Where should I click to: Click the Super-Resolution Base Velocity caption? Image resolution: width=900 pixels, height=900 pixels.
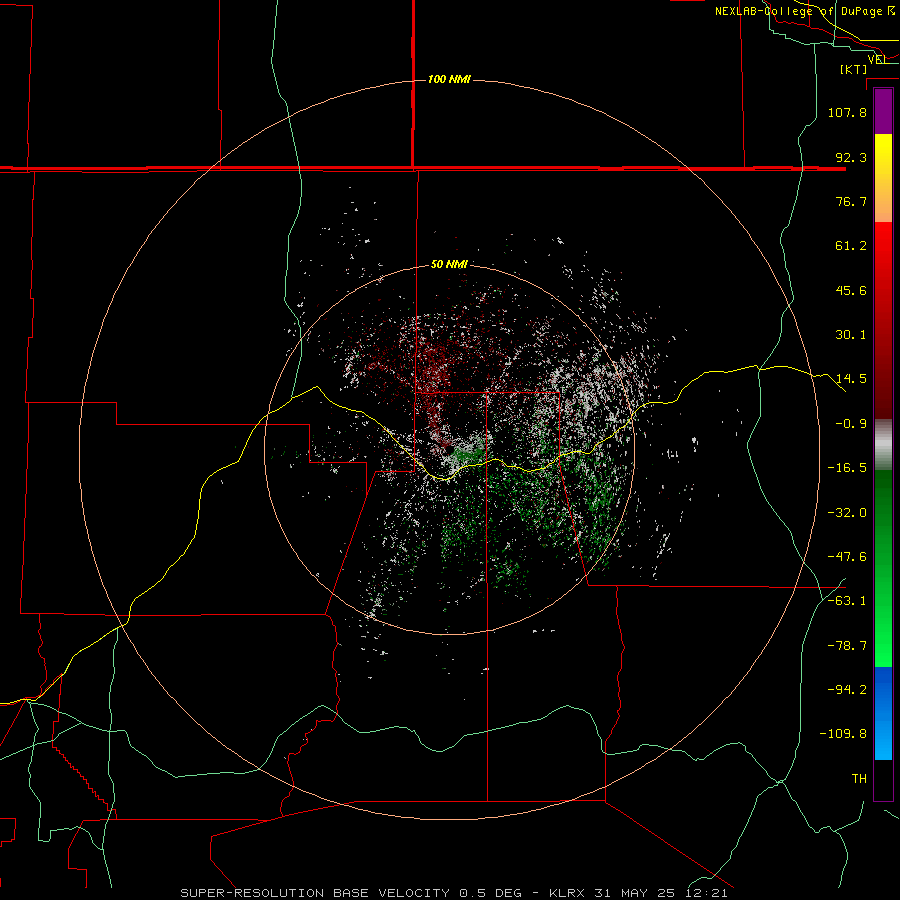[454, 893]
